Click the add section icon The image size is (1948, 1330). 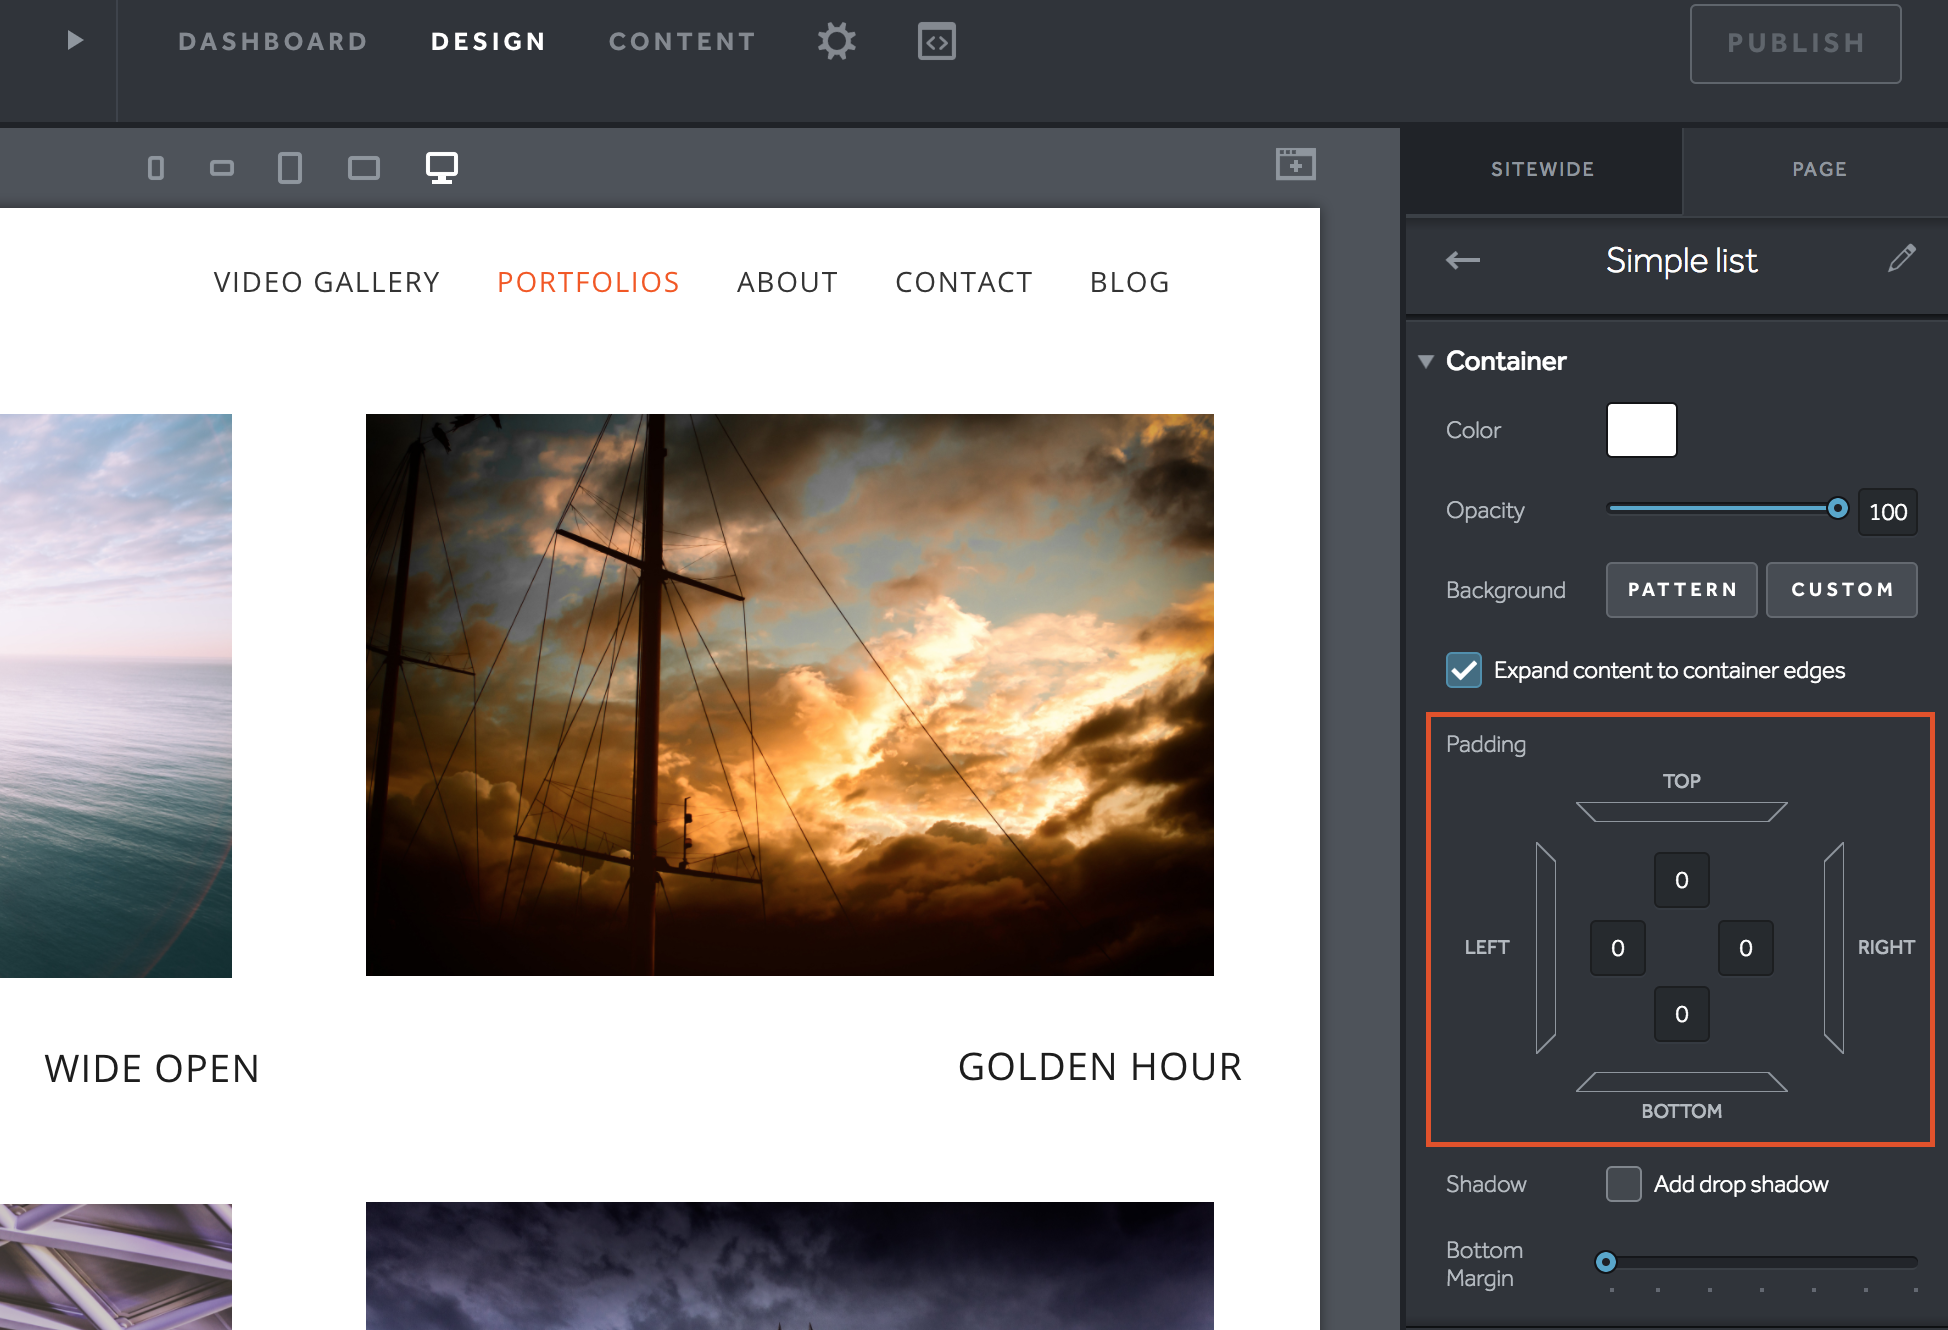click(x=1295, y=164)
